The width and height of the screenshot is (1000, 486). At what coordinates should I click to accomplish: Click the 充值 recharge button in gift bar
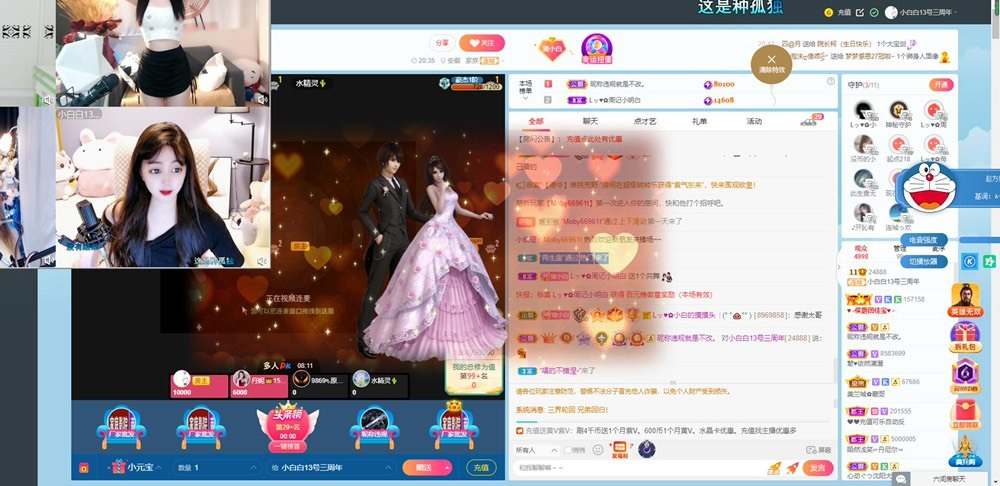pos(481,468)
